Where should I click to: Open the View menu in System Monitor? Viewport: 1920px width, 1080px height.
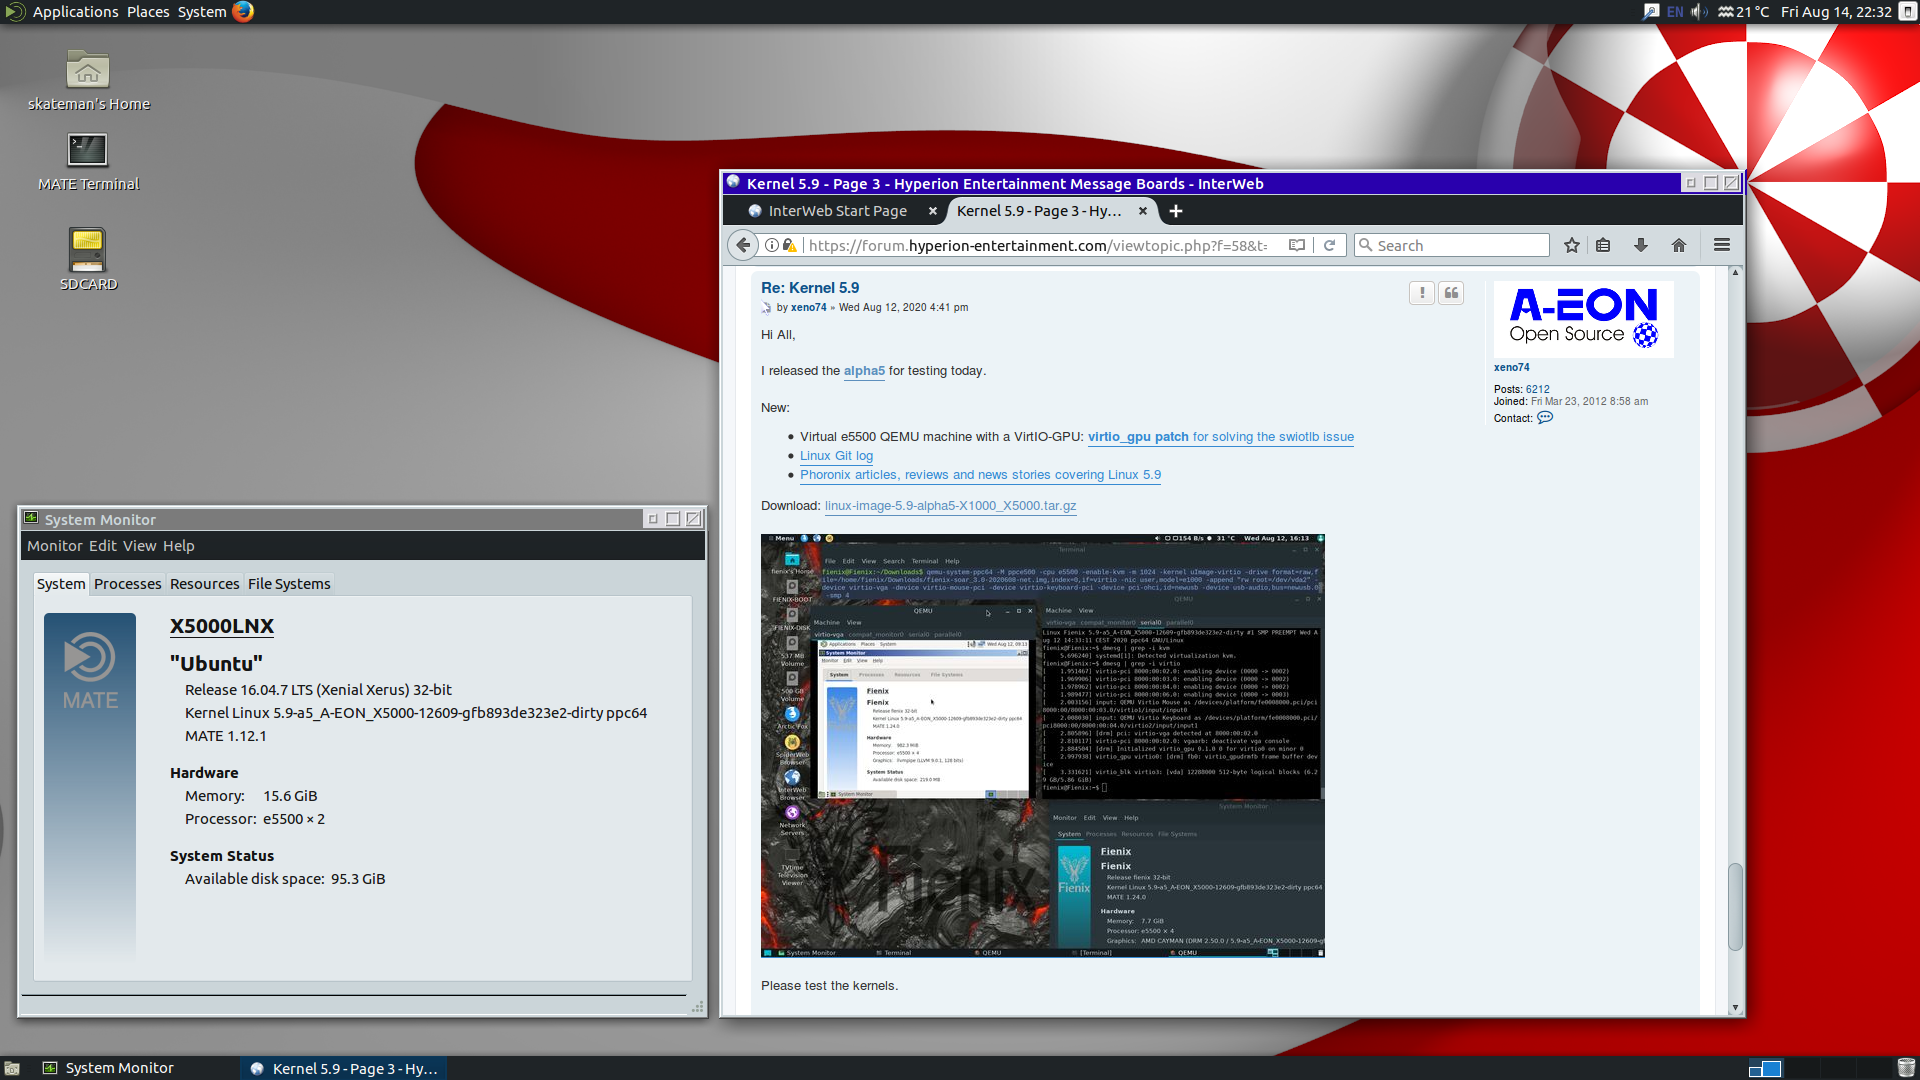(140, 546)
